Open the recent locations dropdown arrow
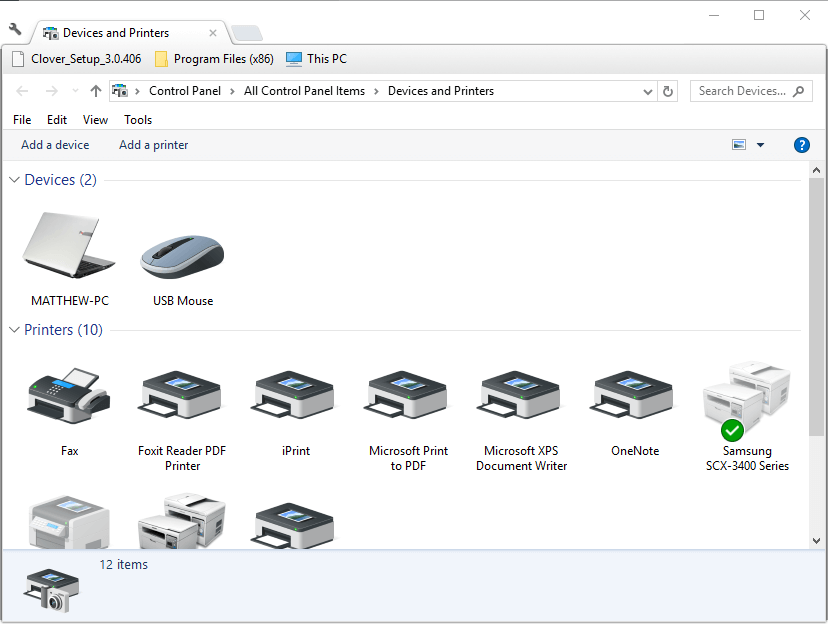This screenshot has height=624, width=828. point(76,91)
